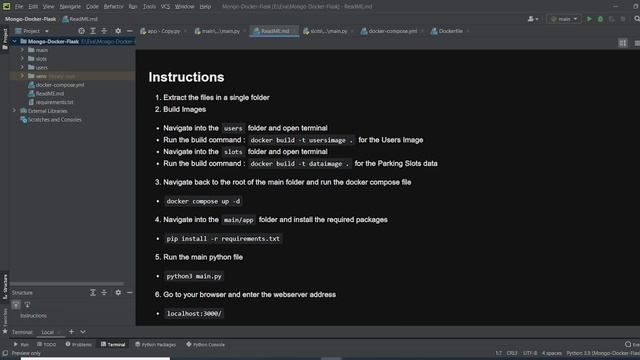Screen dimensions: 640x360
Task: Run the main configuration
Action: click(x=589, y=19)
